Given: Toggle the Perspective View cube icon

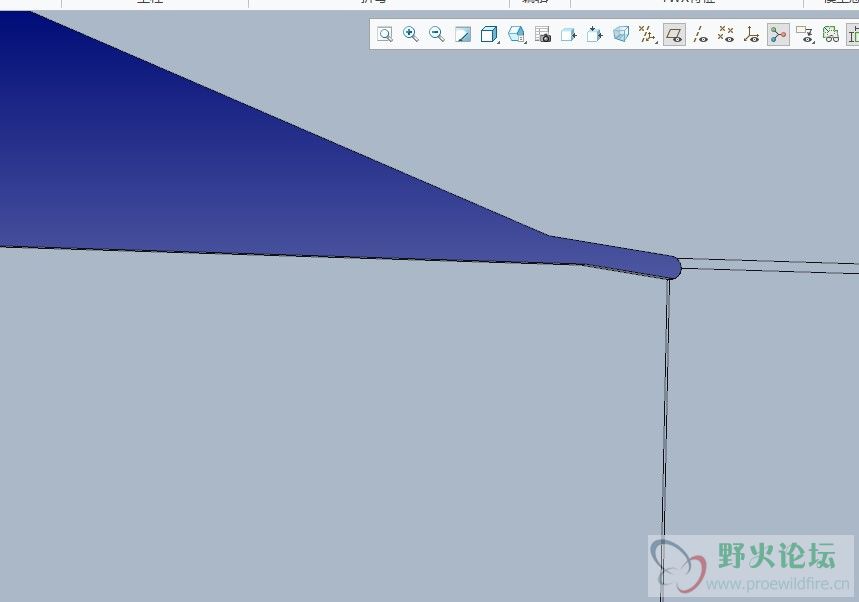Looking at the screenshot, I should coord(621,35).
